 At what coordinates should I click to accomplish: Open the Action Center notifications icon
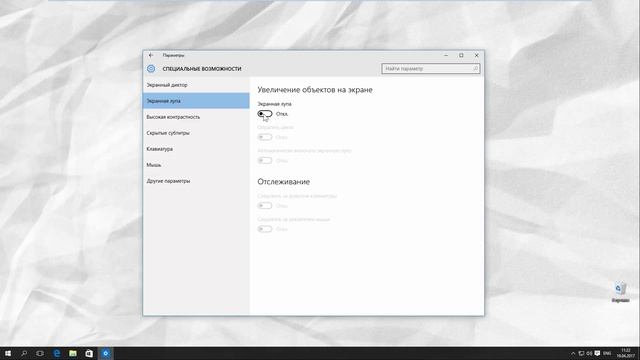598,353
